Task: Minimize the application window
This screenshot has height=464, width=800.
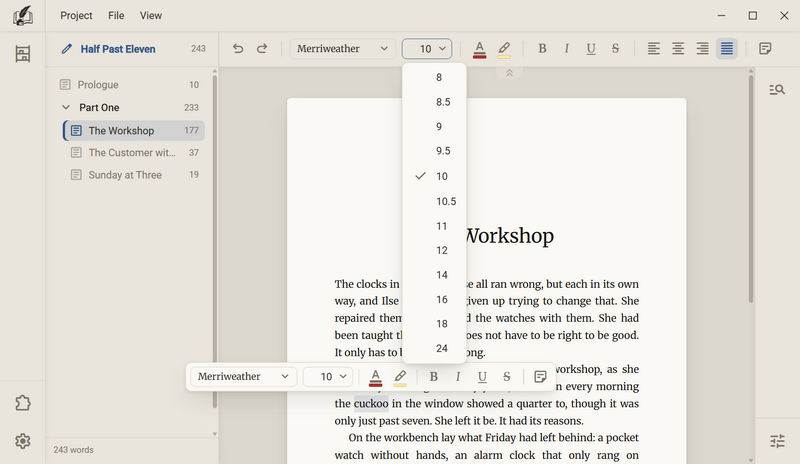Action: click(x=721, y=15)
